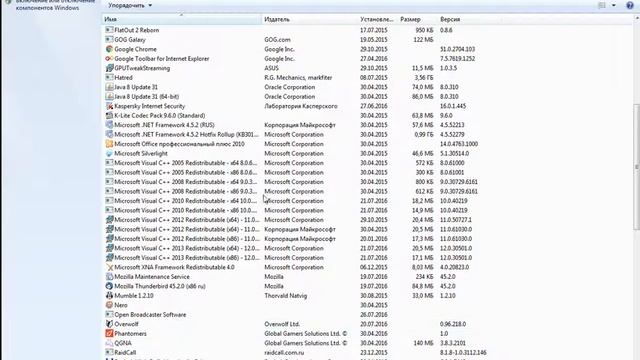640x360 pixels.
Task: Click the Mumble 1.2.10 icon
Action: pyautogui.click(x=109, y=296)
